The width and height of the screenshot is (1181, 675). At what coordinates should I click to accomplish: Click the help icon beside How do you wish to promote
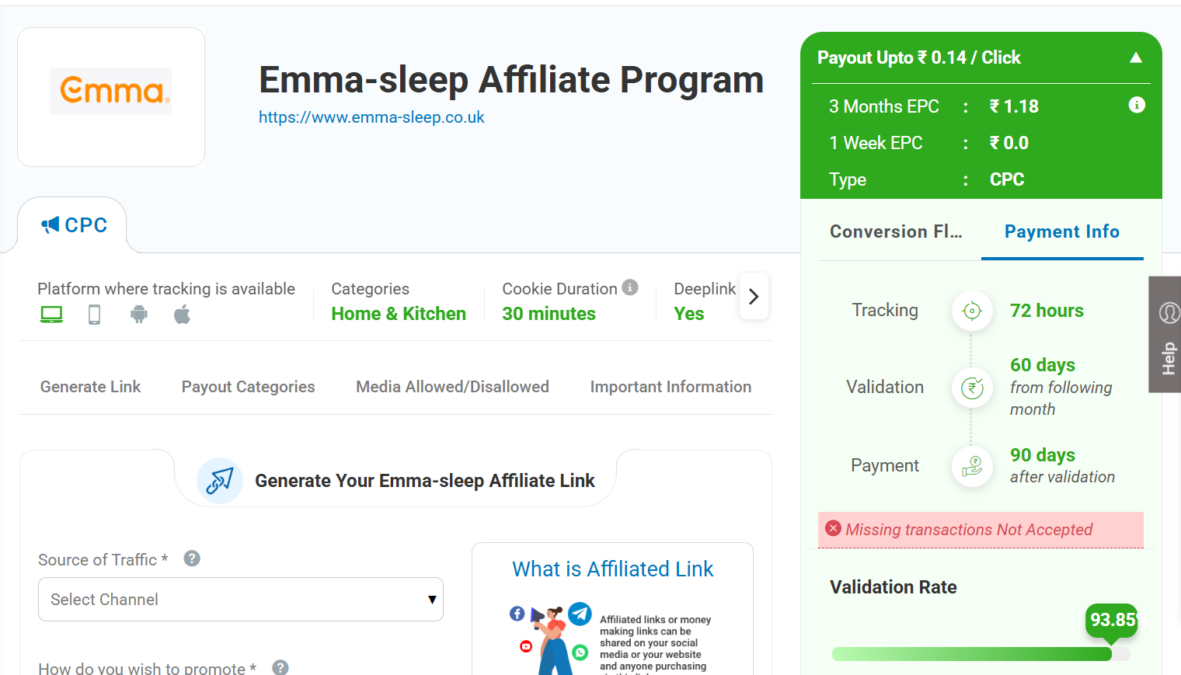280,667
